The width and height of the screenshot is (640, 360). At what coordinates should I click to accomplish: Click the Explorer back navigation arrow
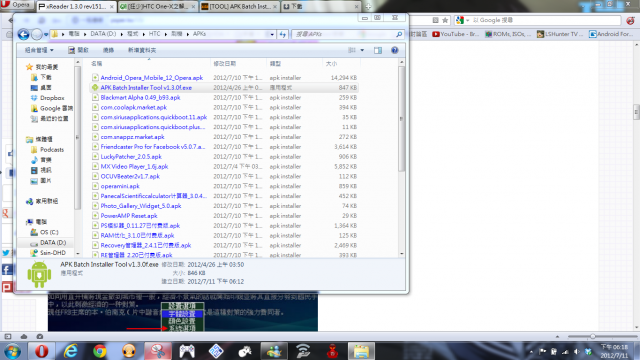[23, 34]
